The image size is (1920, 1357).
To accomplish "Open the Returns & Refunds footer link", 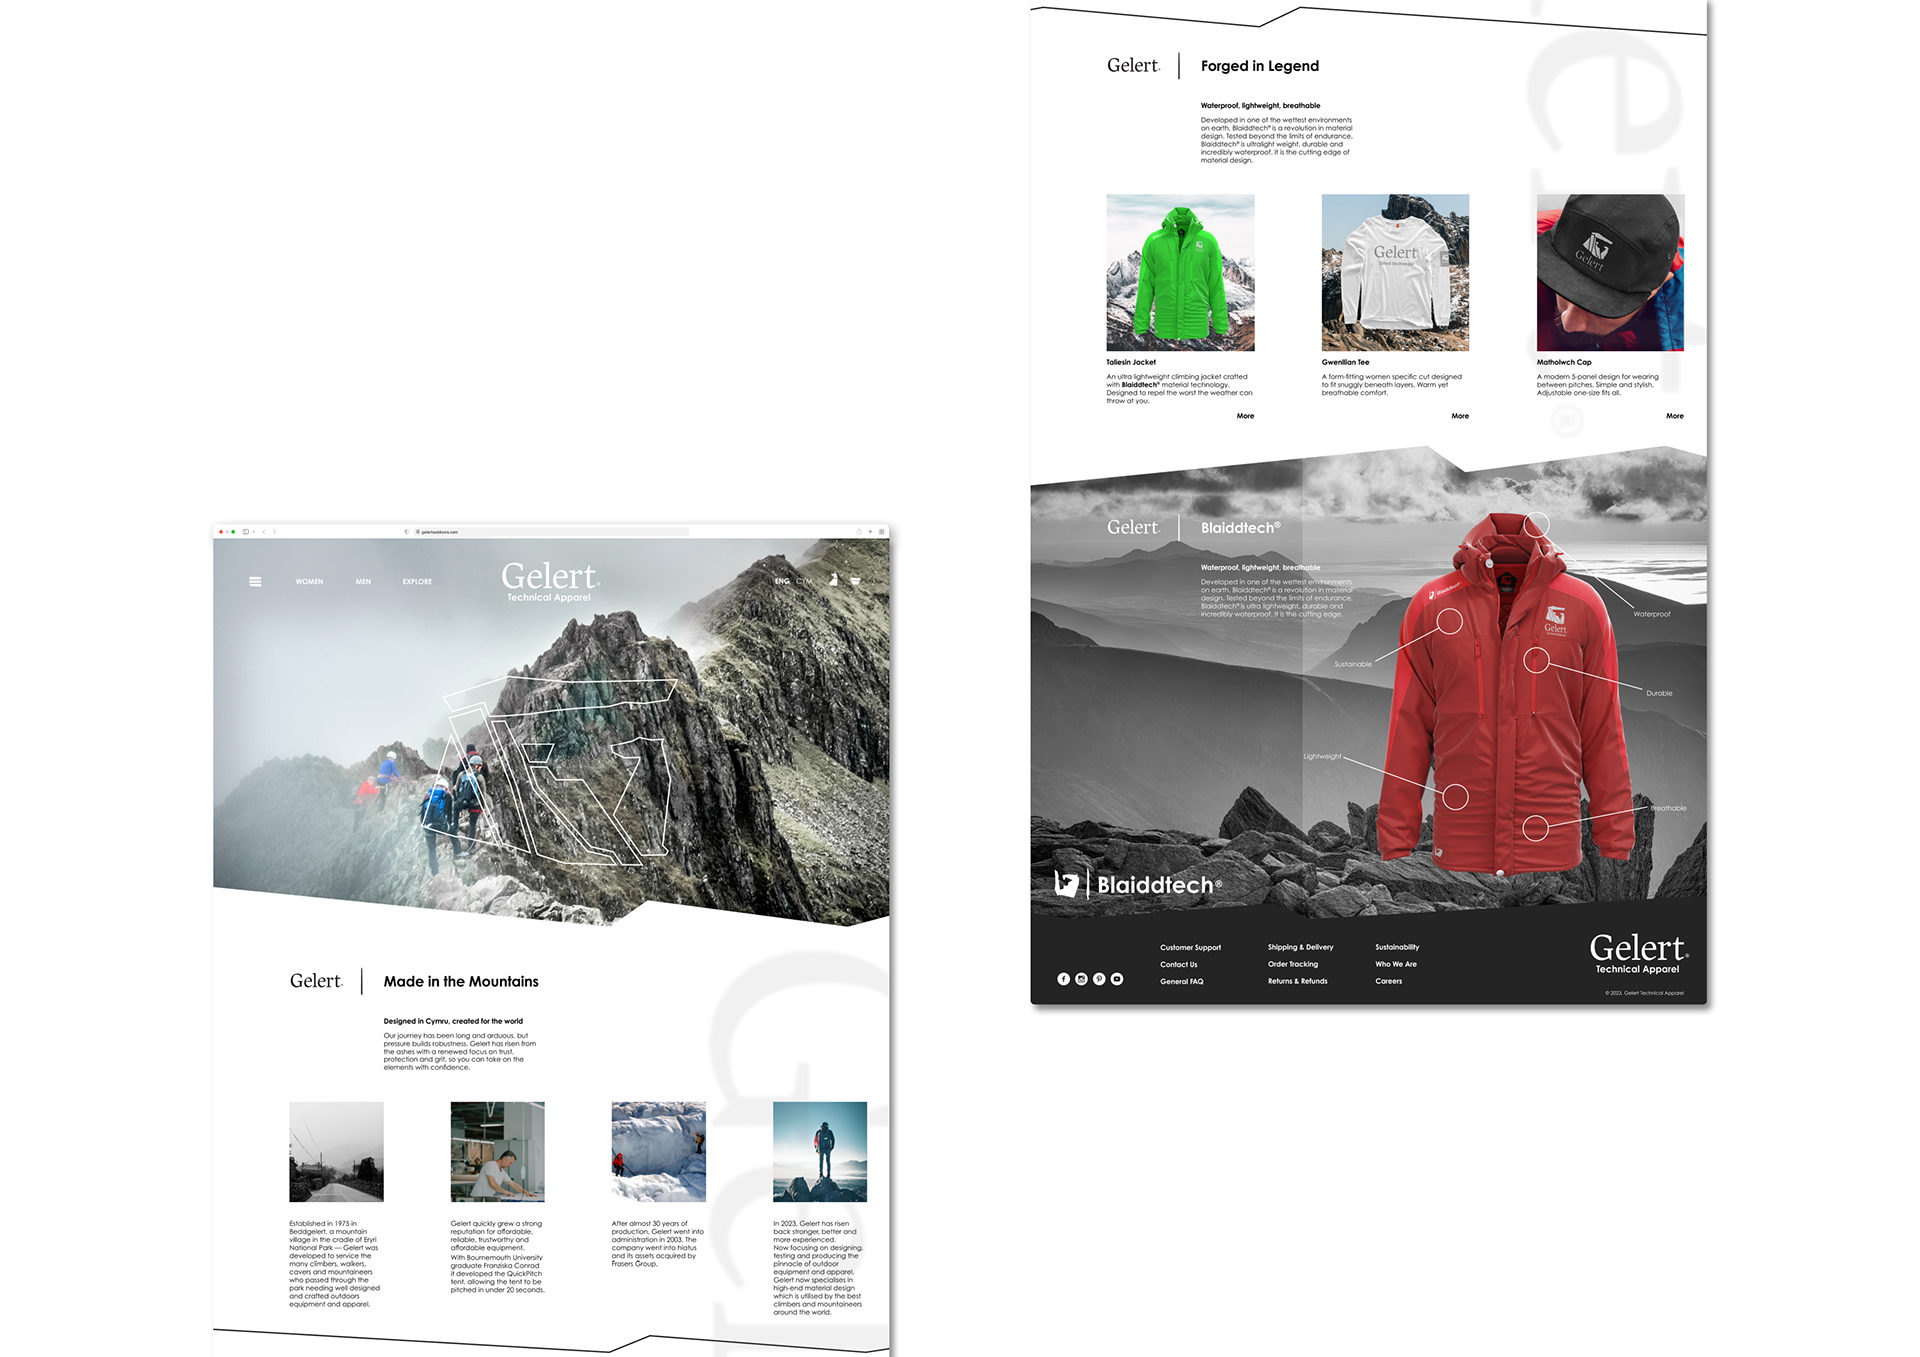I will [1298, 981].
